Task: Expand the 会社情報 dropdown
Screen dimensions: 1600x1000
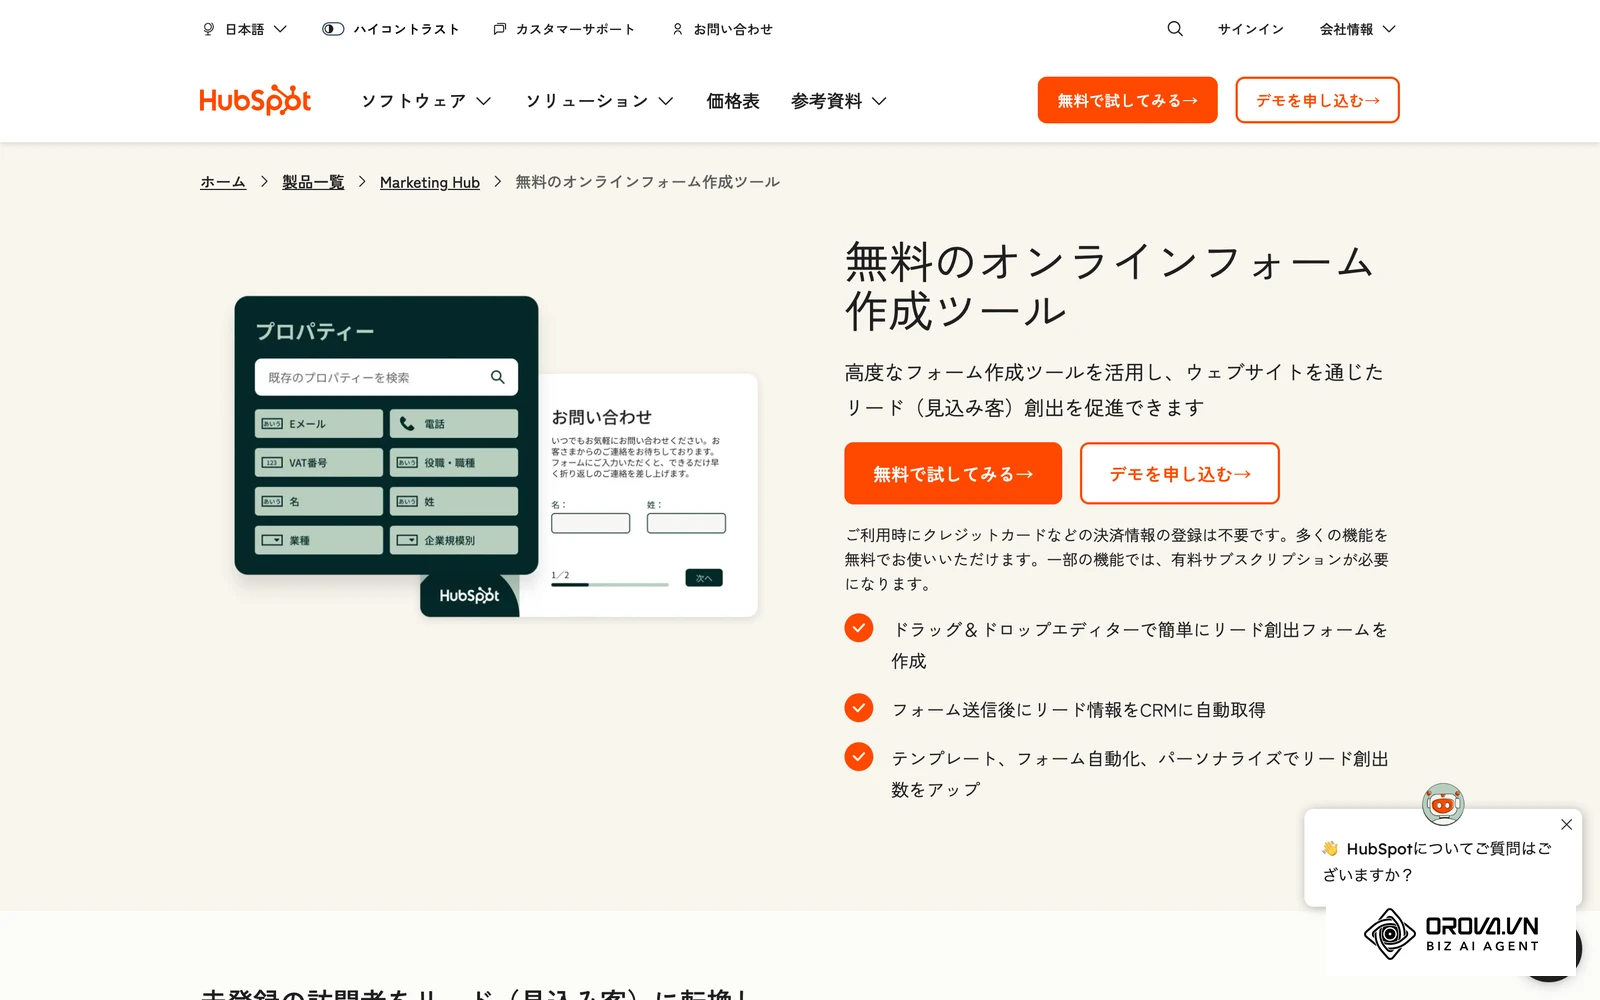Action: click(x=1357, y=29)
